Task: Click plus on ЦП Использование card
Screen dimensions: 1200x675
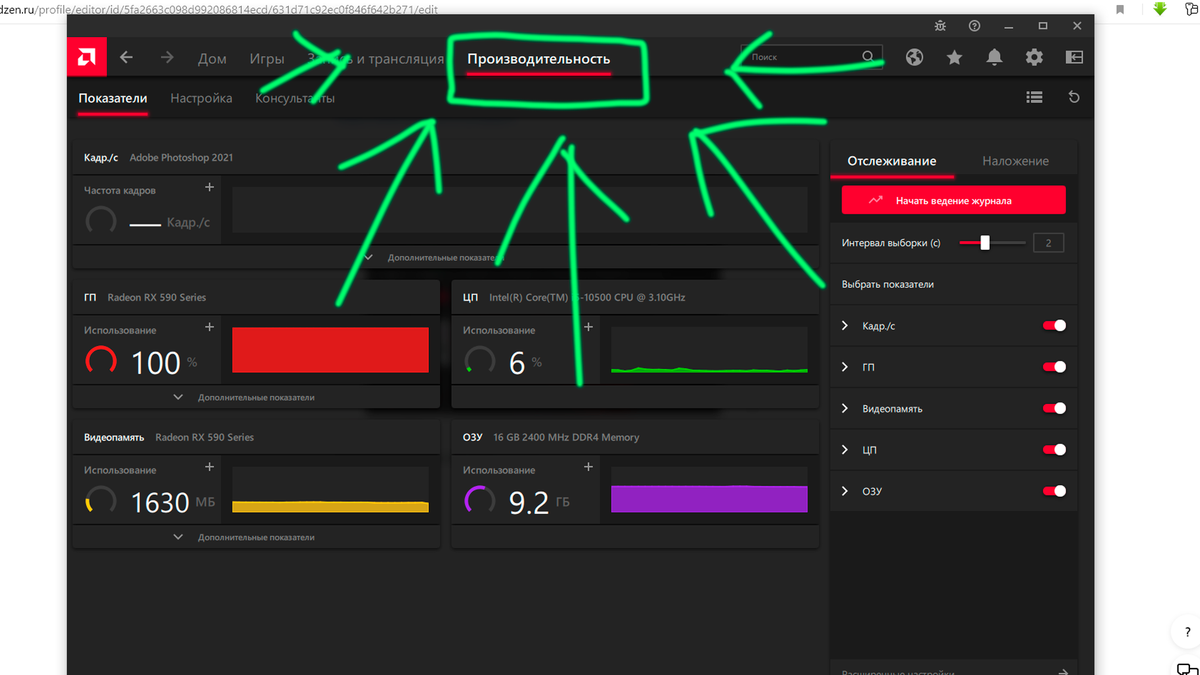Action: click(x=588, y=327)
